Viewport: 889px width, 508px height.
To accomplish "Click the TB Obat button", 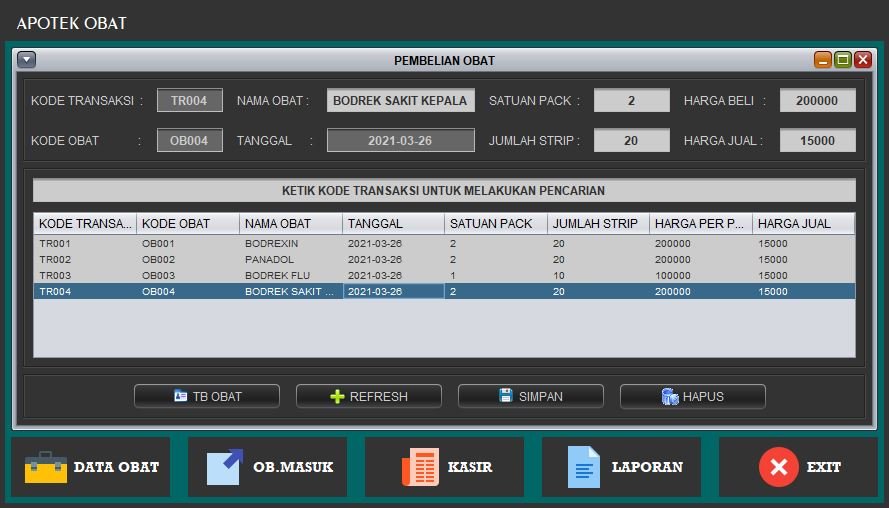I will coord(207,396).
